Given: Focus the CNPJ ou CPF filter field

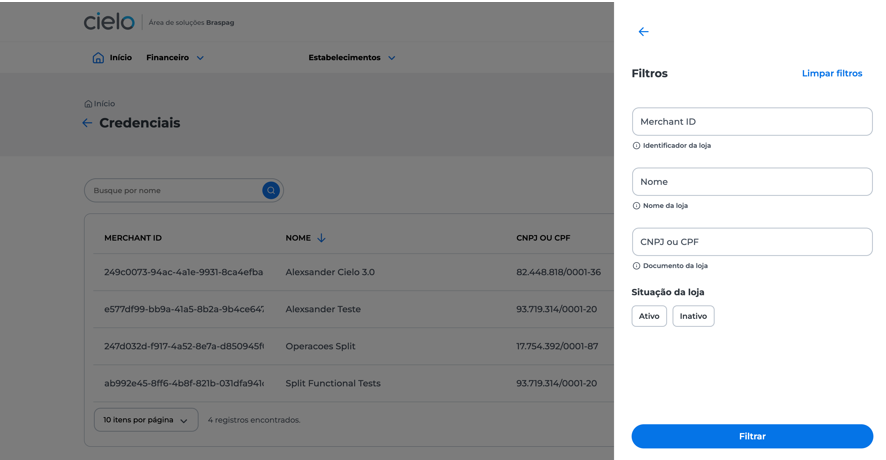Looking at the screenshot, I should point(752,242).
